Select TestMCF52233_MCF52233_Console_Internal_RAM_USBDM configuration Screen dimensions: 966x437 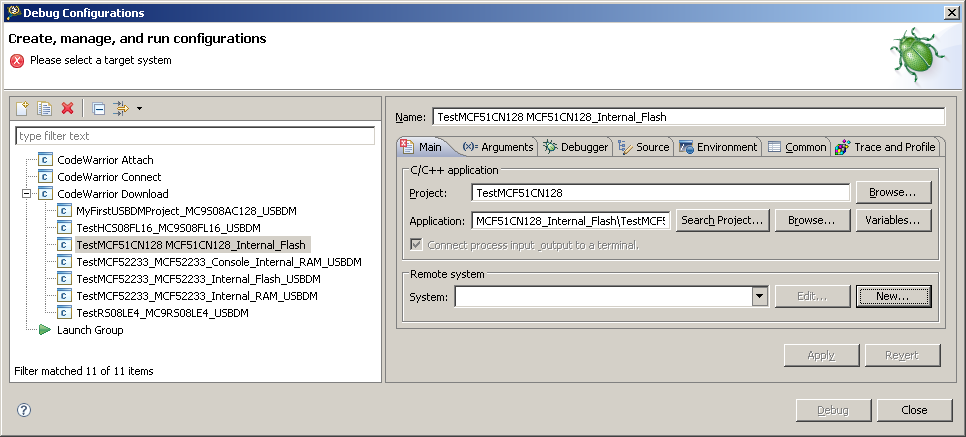(x=219, y=262)
